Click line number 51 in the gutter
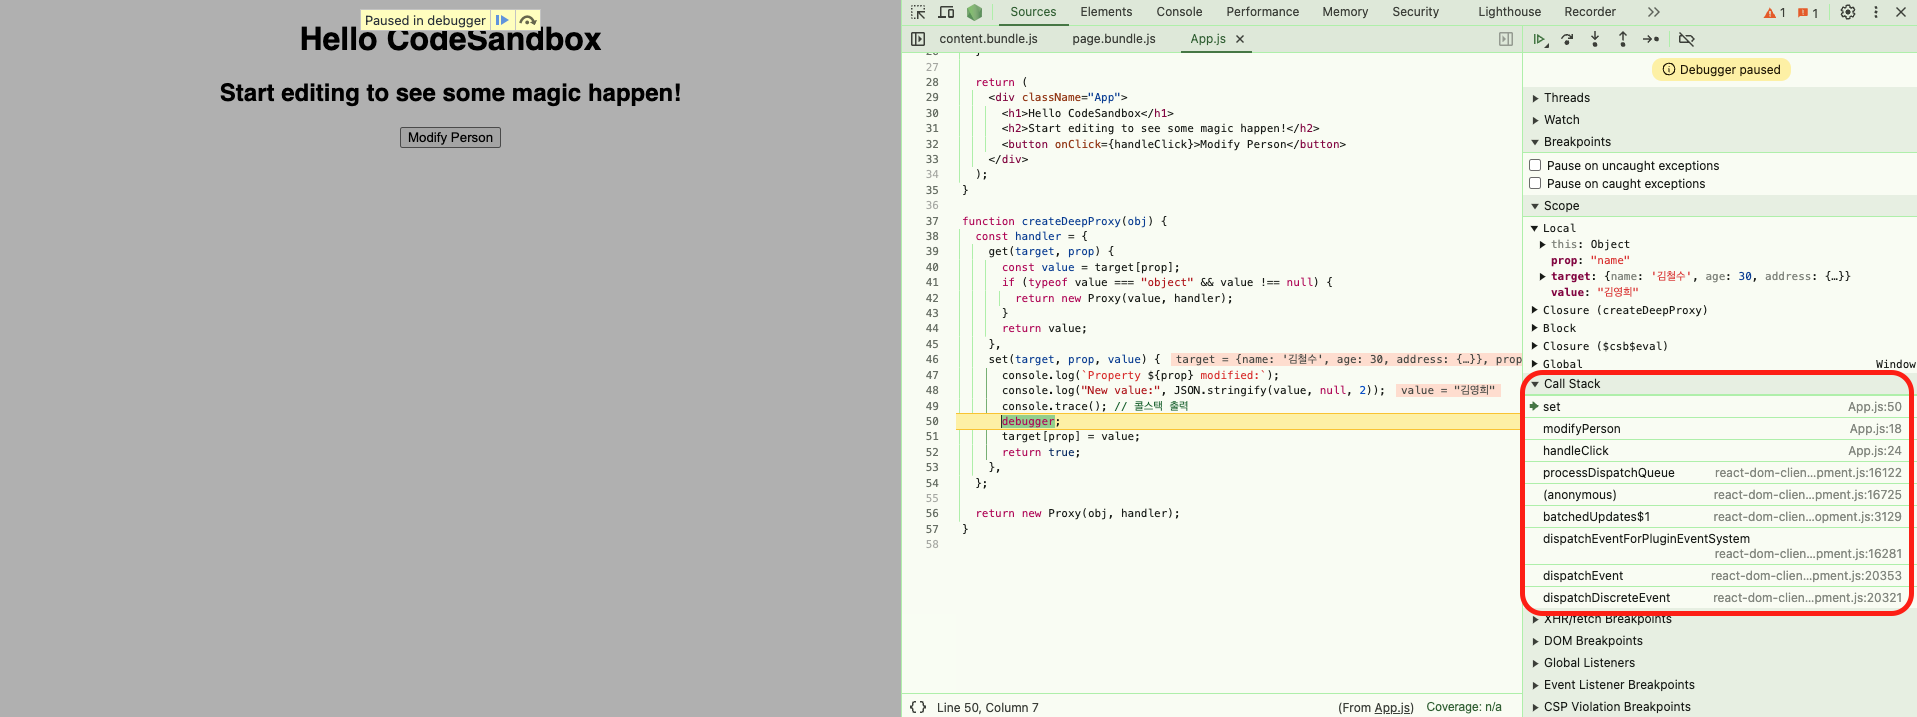Viewport: 1917px width, 717px height. click(x=932, y=436)
